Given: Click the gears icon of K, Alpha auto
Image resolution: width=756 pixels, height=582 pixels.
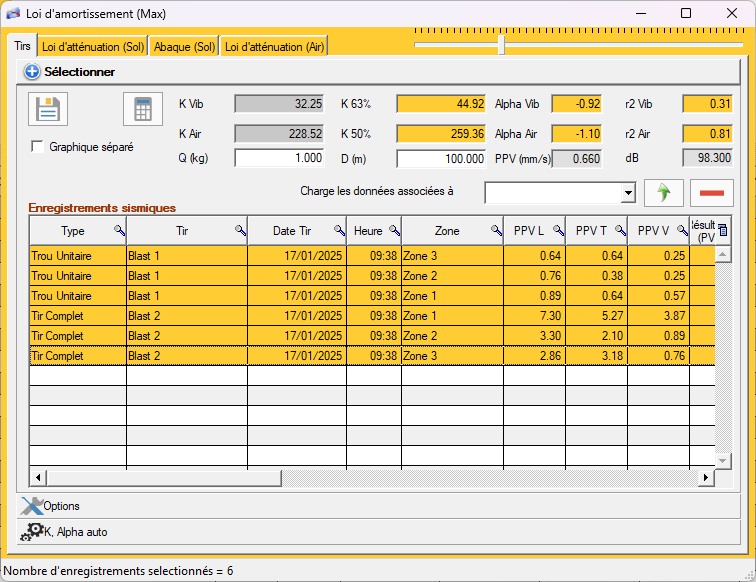Looking at the screenshot, I should (32, 532).
